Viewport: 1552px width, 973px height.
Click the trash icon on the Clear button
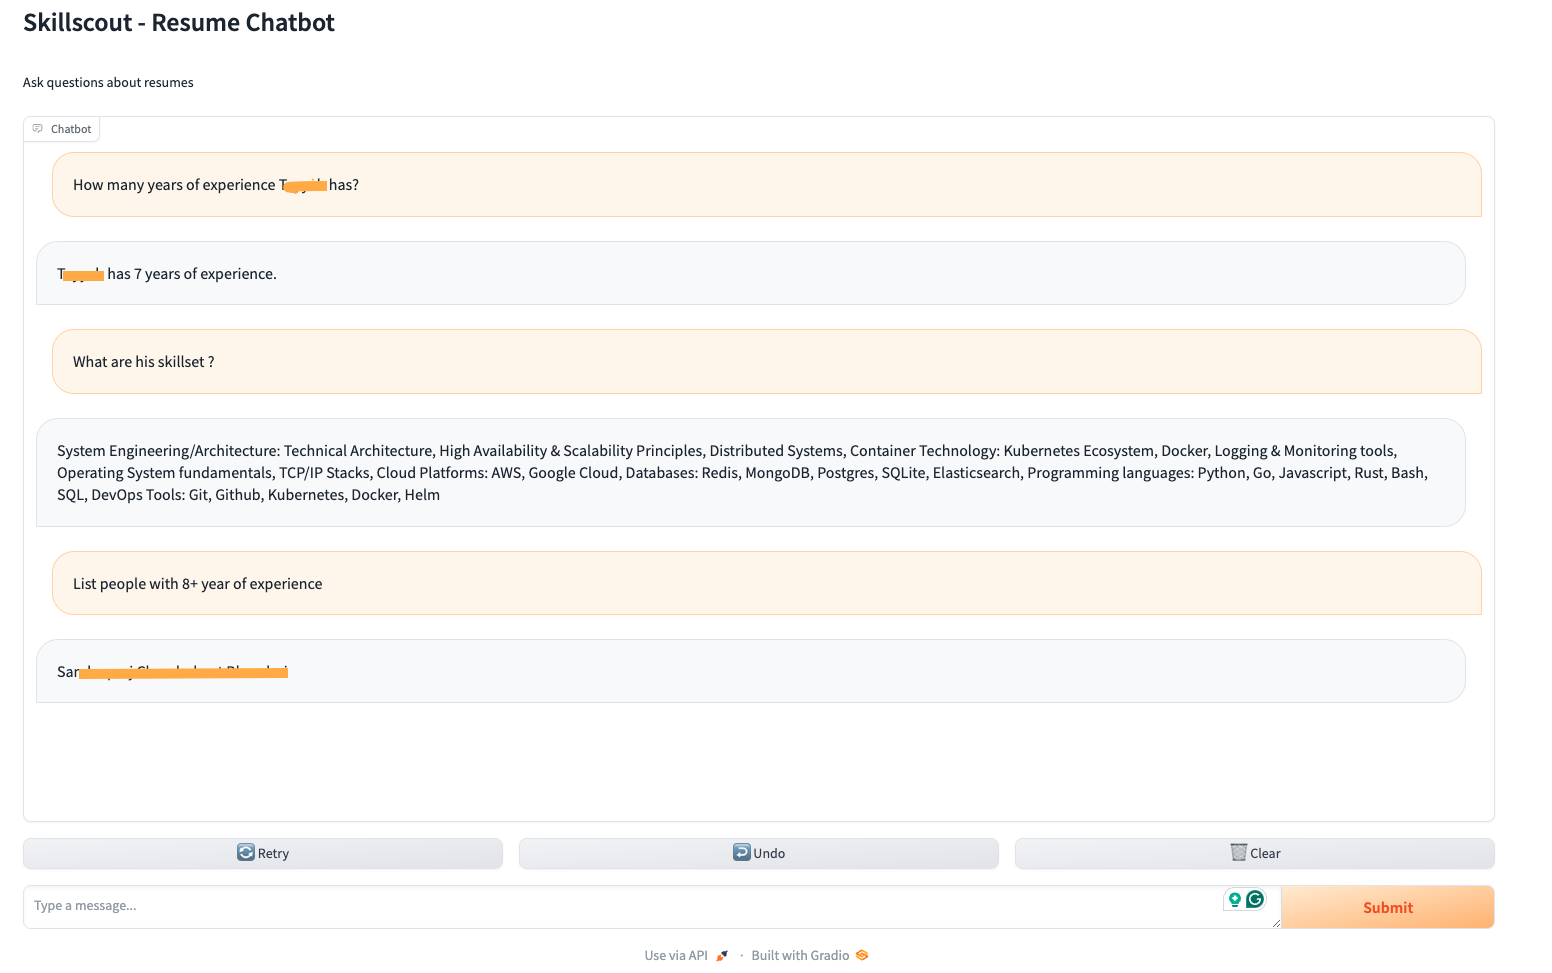[1237, 852]
